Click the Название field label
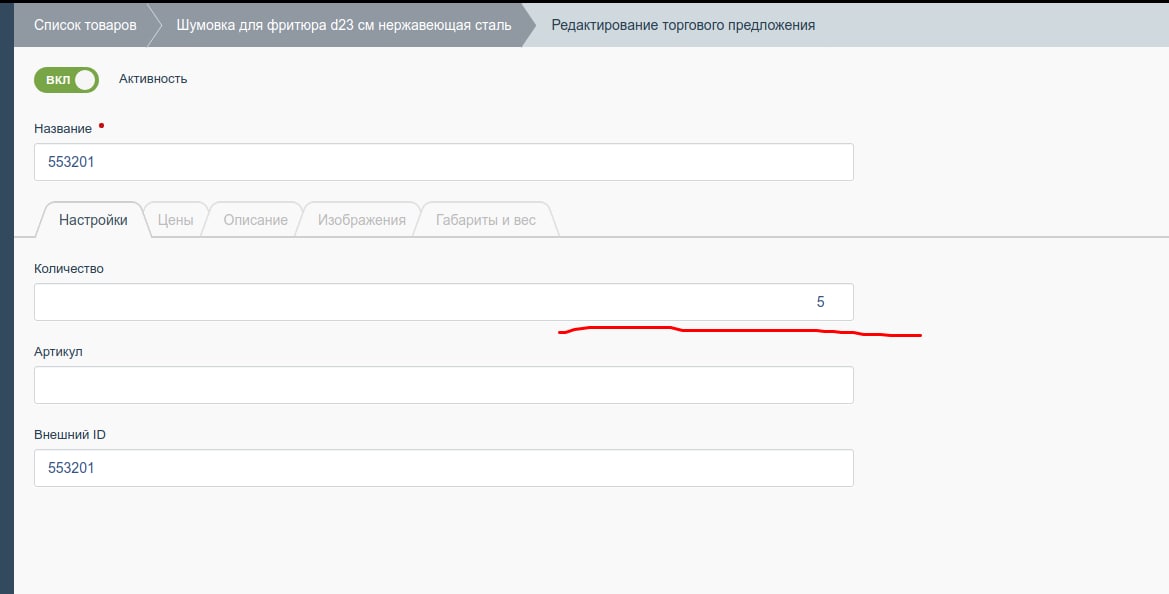This screenshot has width=1169, height=594. point(63,128)
